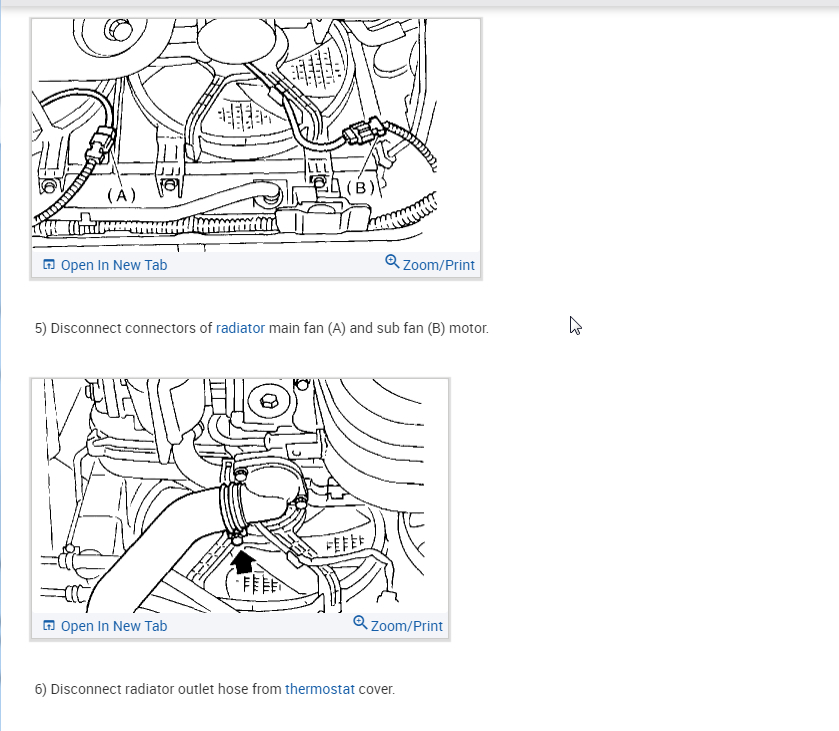The width and height of the screenshot is (839, 731).
Task: Click the text 'main fan (A) and sub fan (B) motor.'
Action: 379,328
